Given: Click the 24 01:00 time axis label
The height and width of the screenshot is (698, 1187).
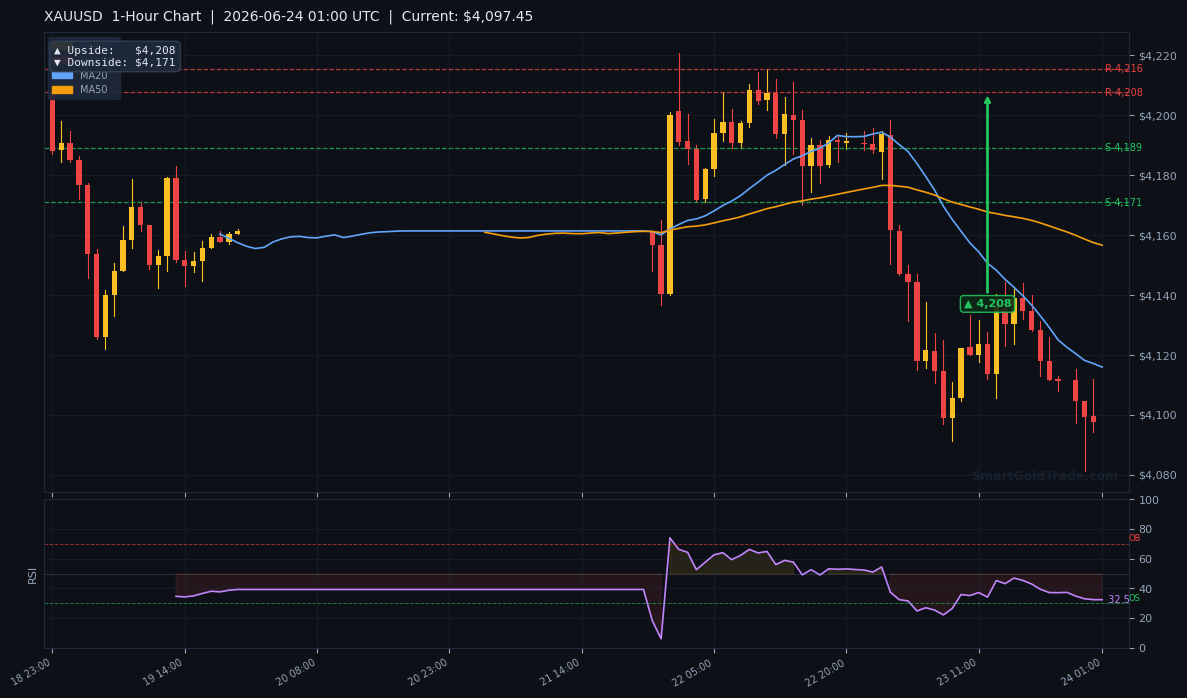Looking at the screenshot, I should click(1082, 670).
